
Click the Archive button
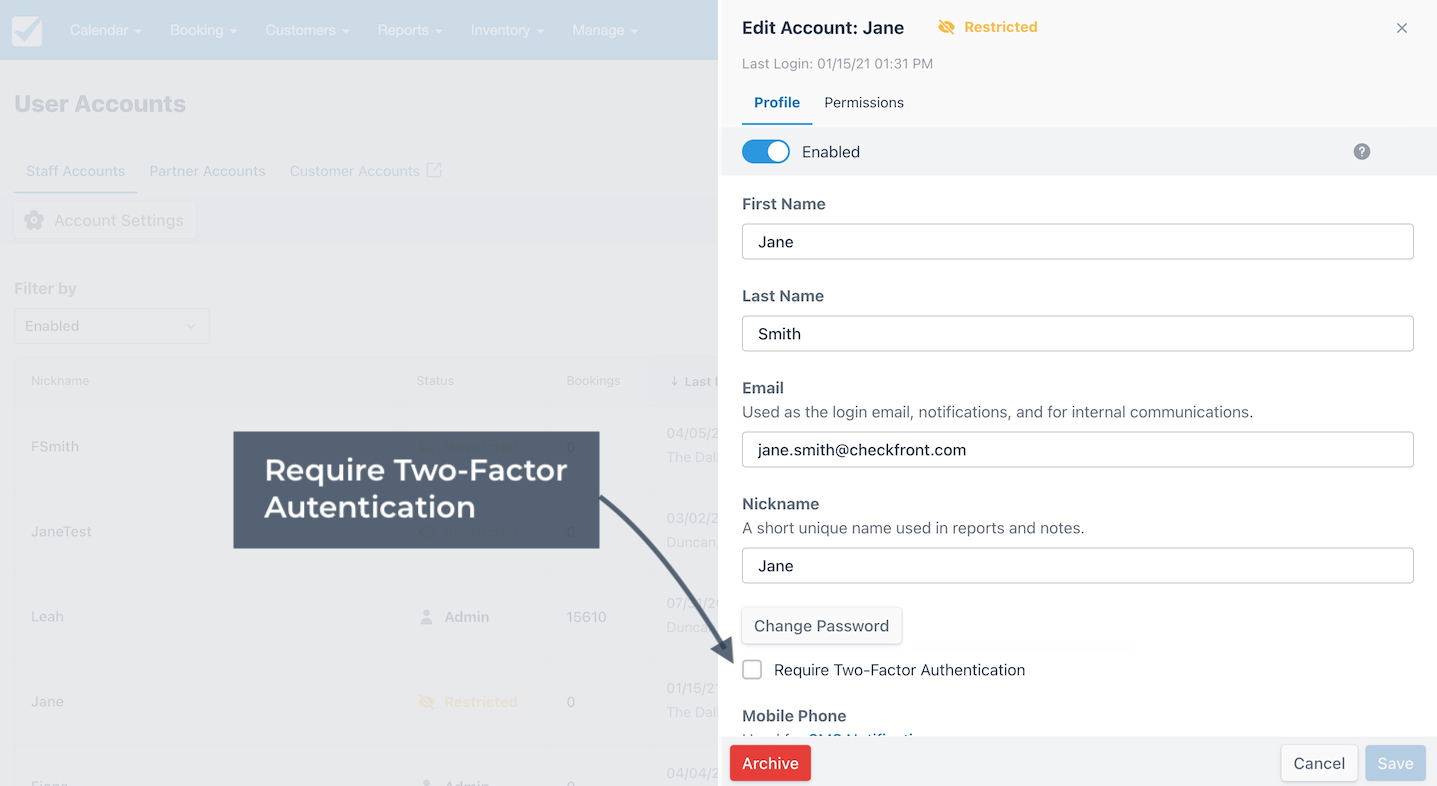pyautogui.click(x=769, y=762)
